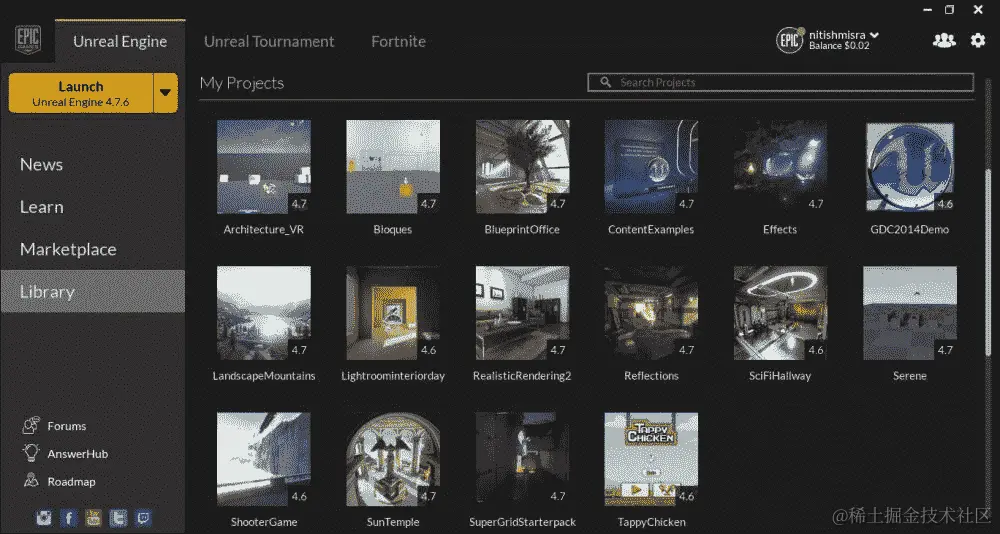The width and height of the screenshot is (1000, 534).
Task: Click the Forums speech bubble icon
Action: (x=31, y=426)
